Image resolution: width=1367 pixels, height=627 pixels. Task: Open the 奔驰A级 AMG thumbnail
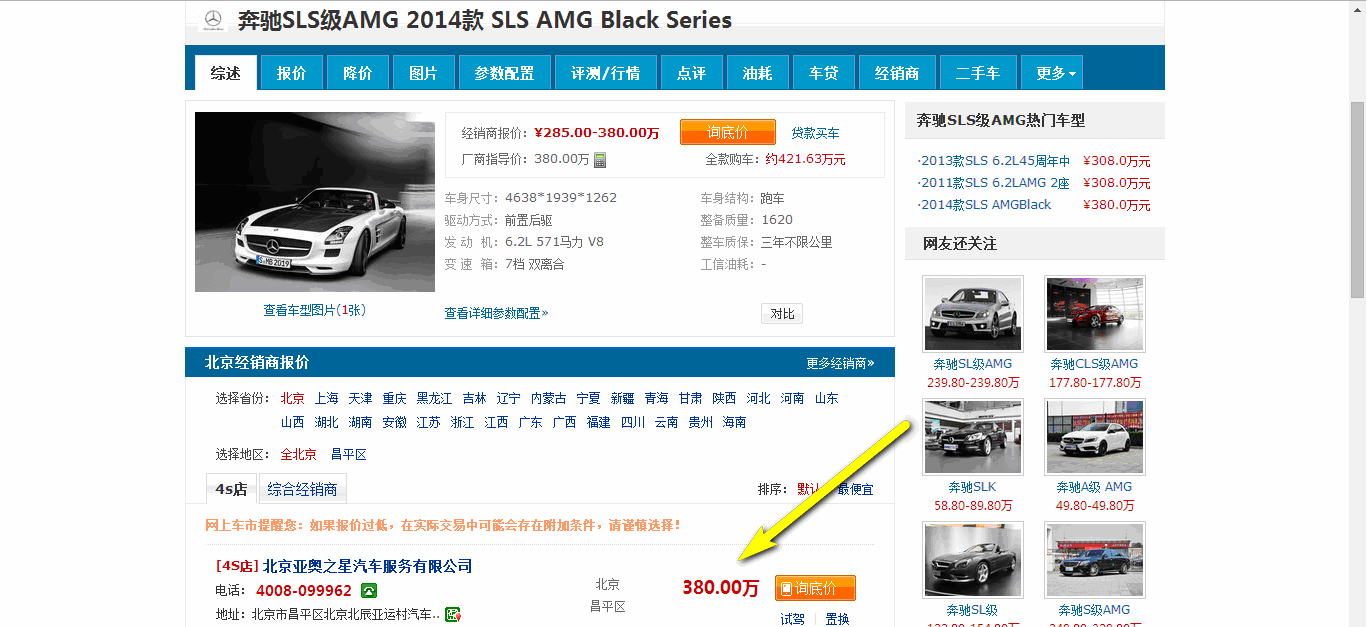point(1095,436)
